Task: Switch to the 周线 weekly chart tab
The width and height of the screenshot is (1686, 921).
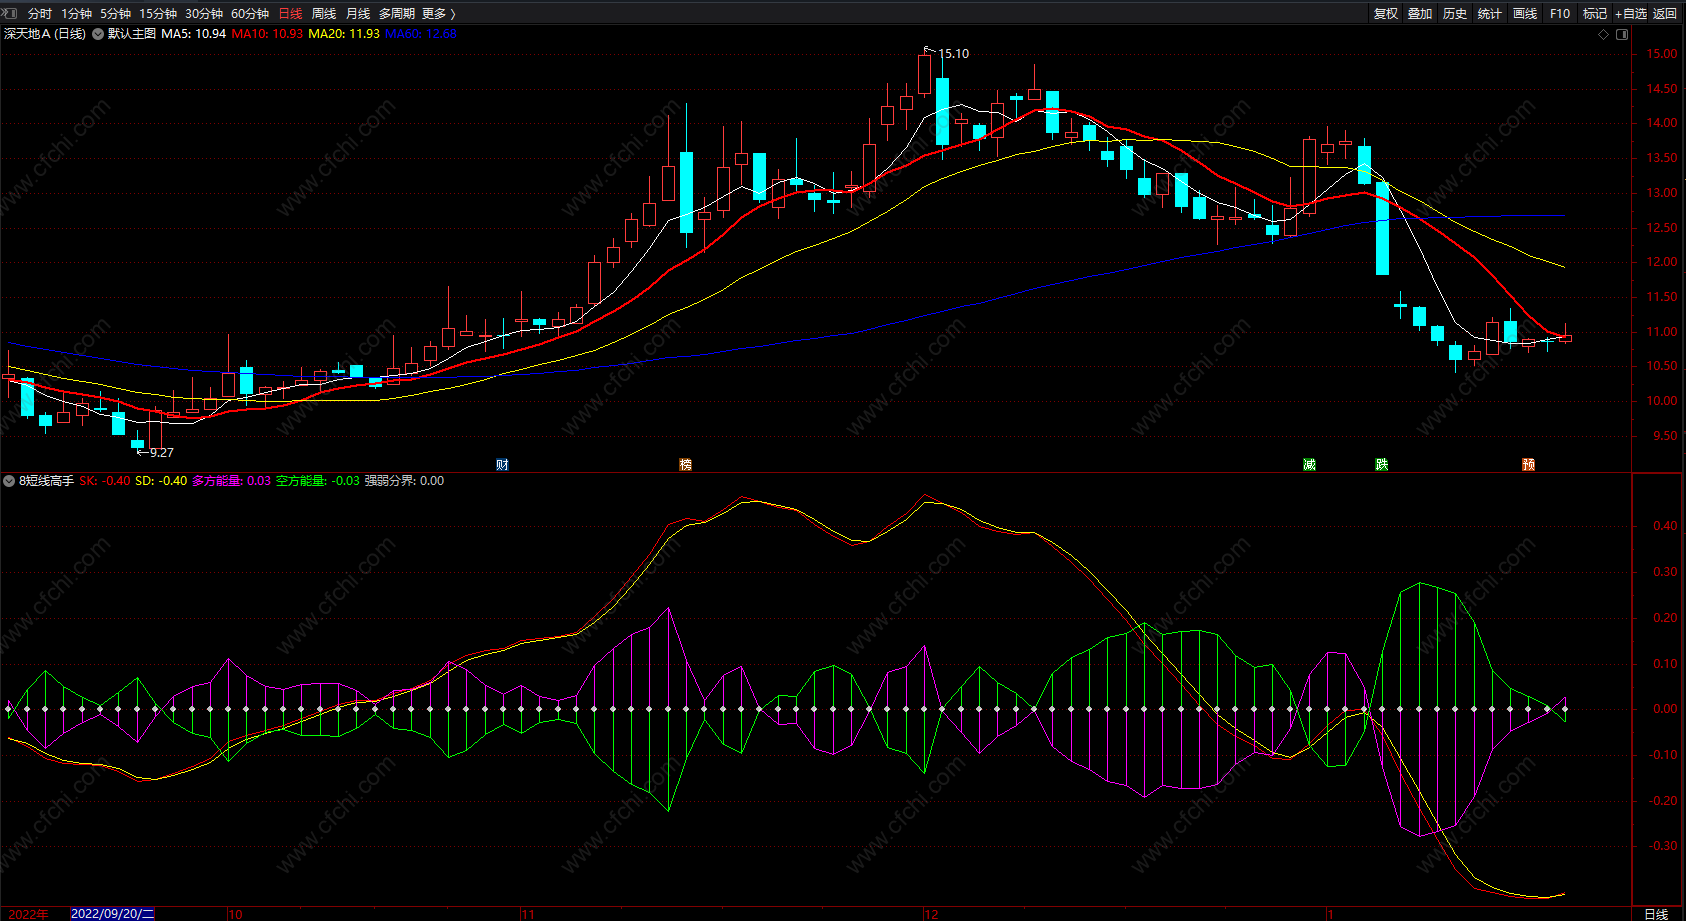Action: tap(324, 14)
